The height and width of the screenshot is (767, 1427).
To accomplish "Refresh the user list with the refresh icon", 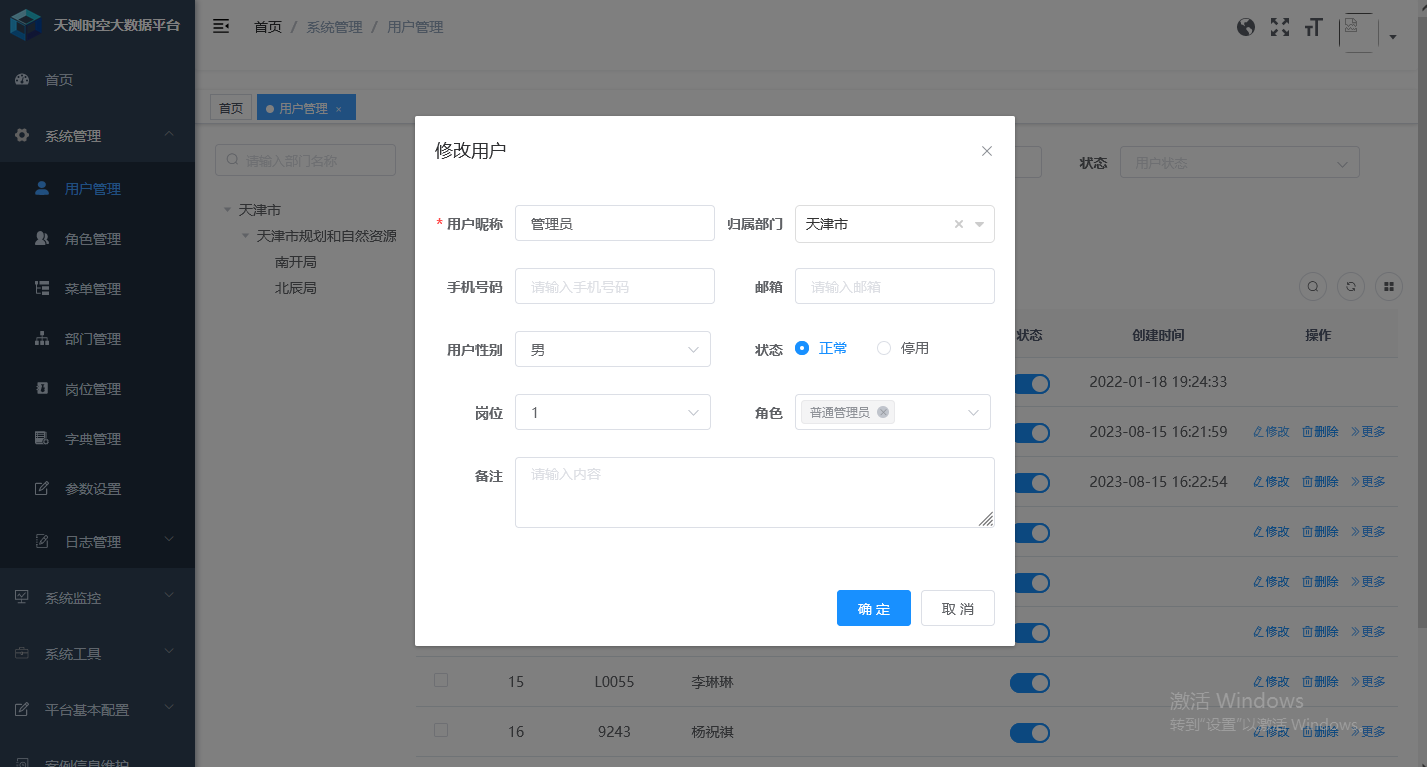I will (1350, 286).
